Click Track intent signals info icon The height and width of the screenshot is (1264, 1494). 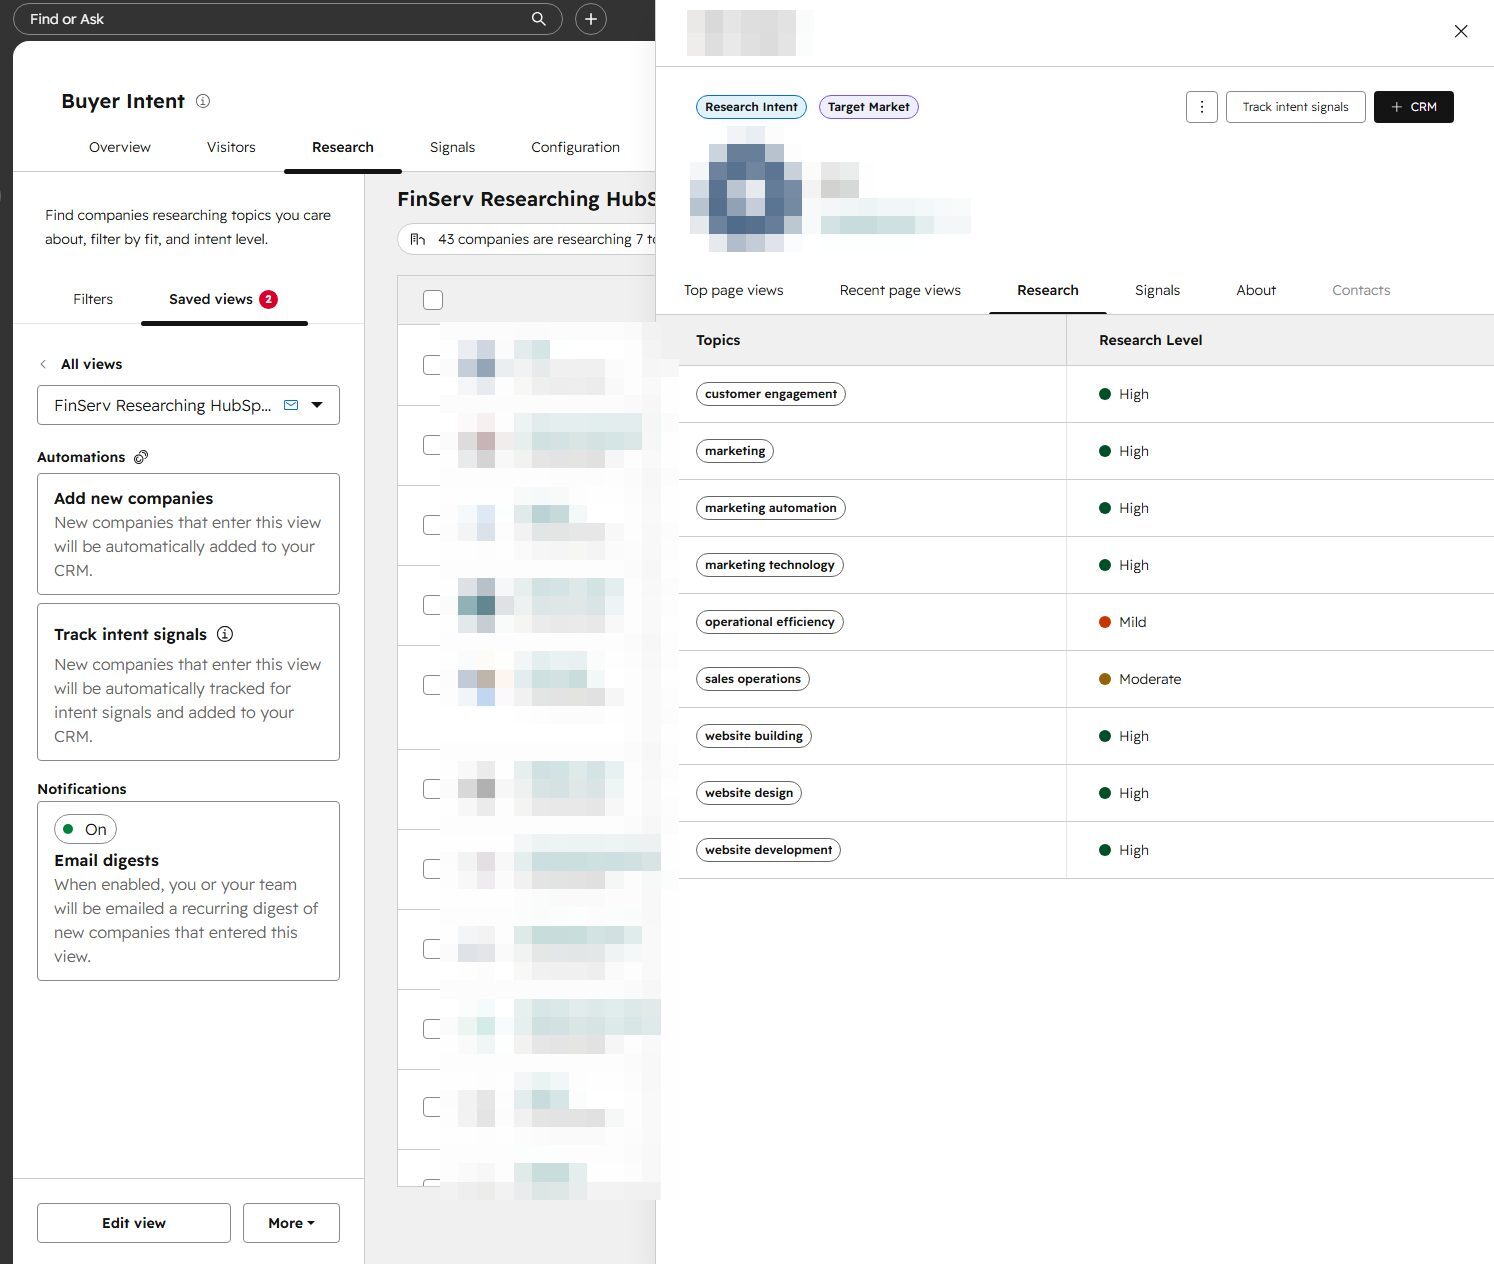225,634
